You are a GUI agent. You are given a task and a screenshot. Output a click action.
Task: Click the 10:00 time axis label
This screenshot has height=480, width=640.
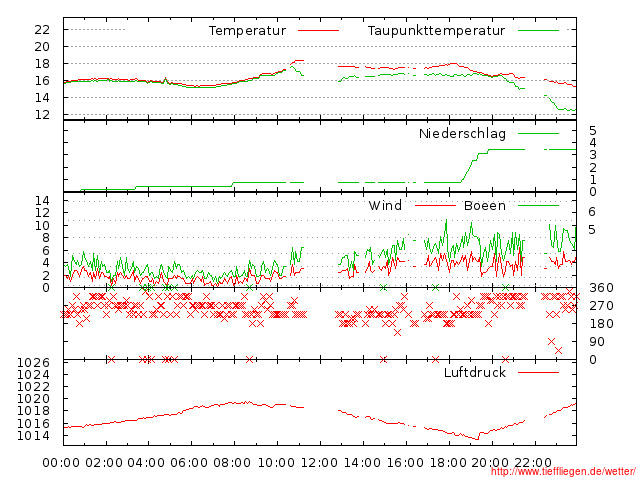click(276, 463)
